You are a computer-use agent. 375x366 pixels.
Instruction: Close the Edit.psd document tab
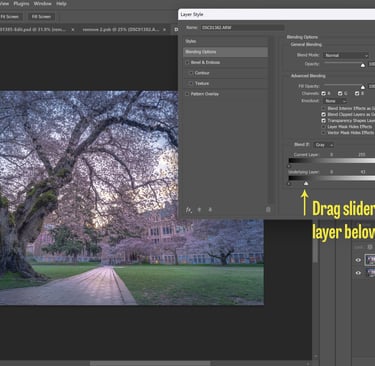(73, 30)
